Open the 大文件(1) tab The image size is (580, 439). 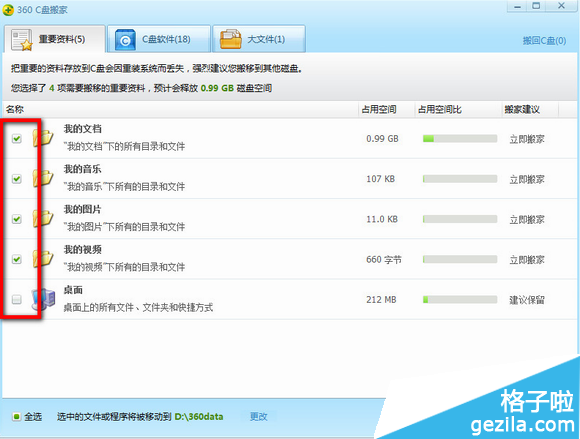click(x=259, y=39)
